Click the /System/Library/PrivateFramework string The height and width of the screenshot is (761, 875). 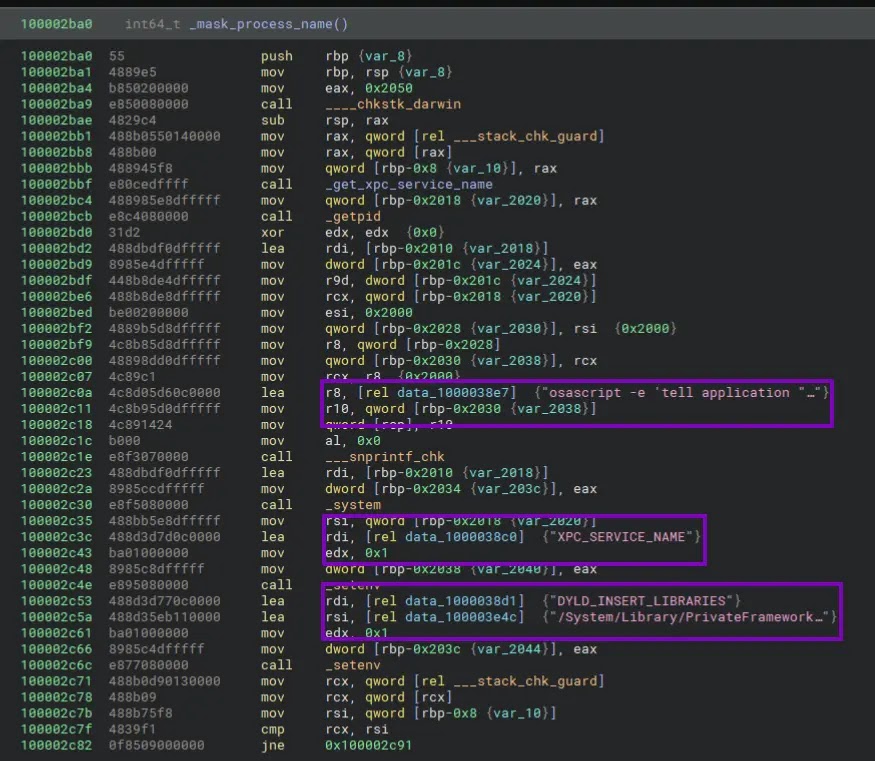click(689, 617)
